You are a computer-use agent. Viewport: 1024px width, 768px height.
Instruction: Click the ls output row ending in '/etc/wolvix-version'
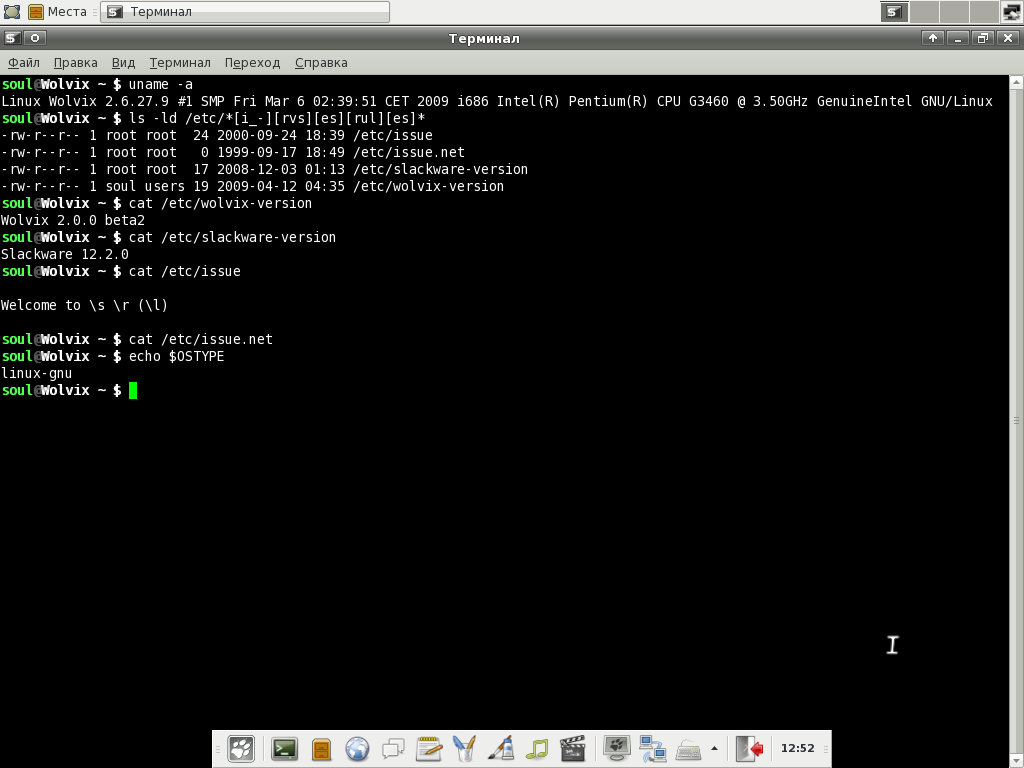click(x=253, y=186)
